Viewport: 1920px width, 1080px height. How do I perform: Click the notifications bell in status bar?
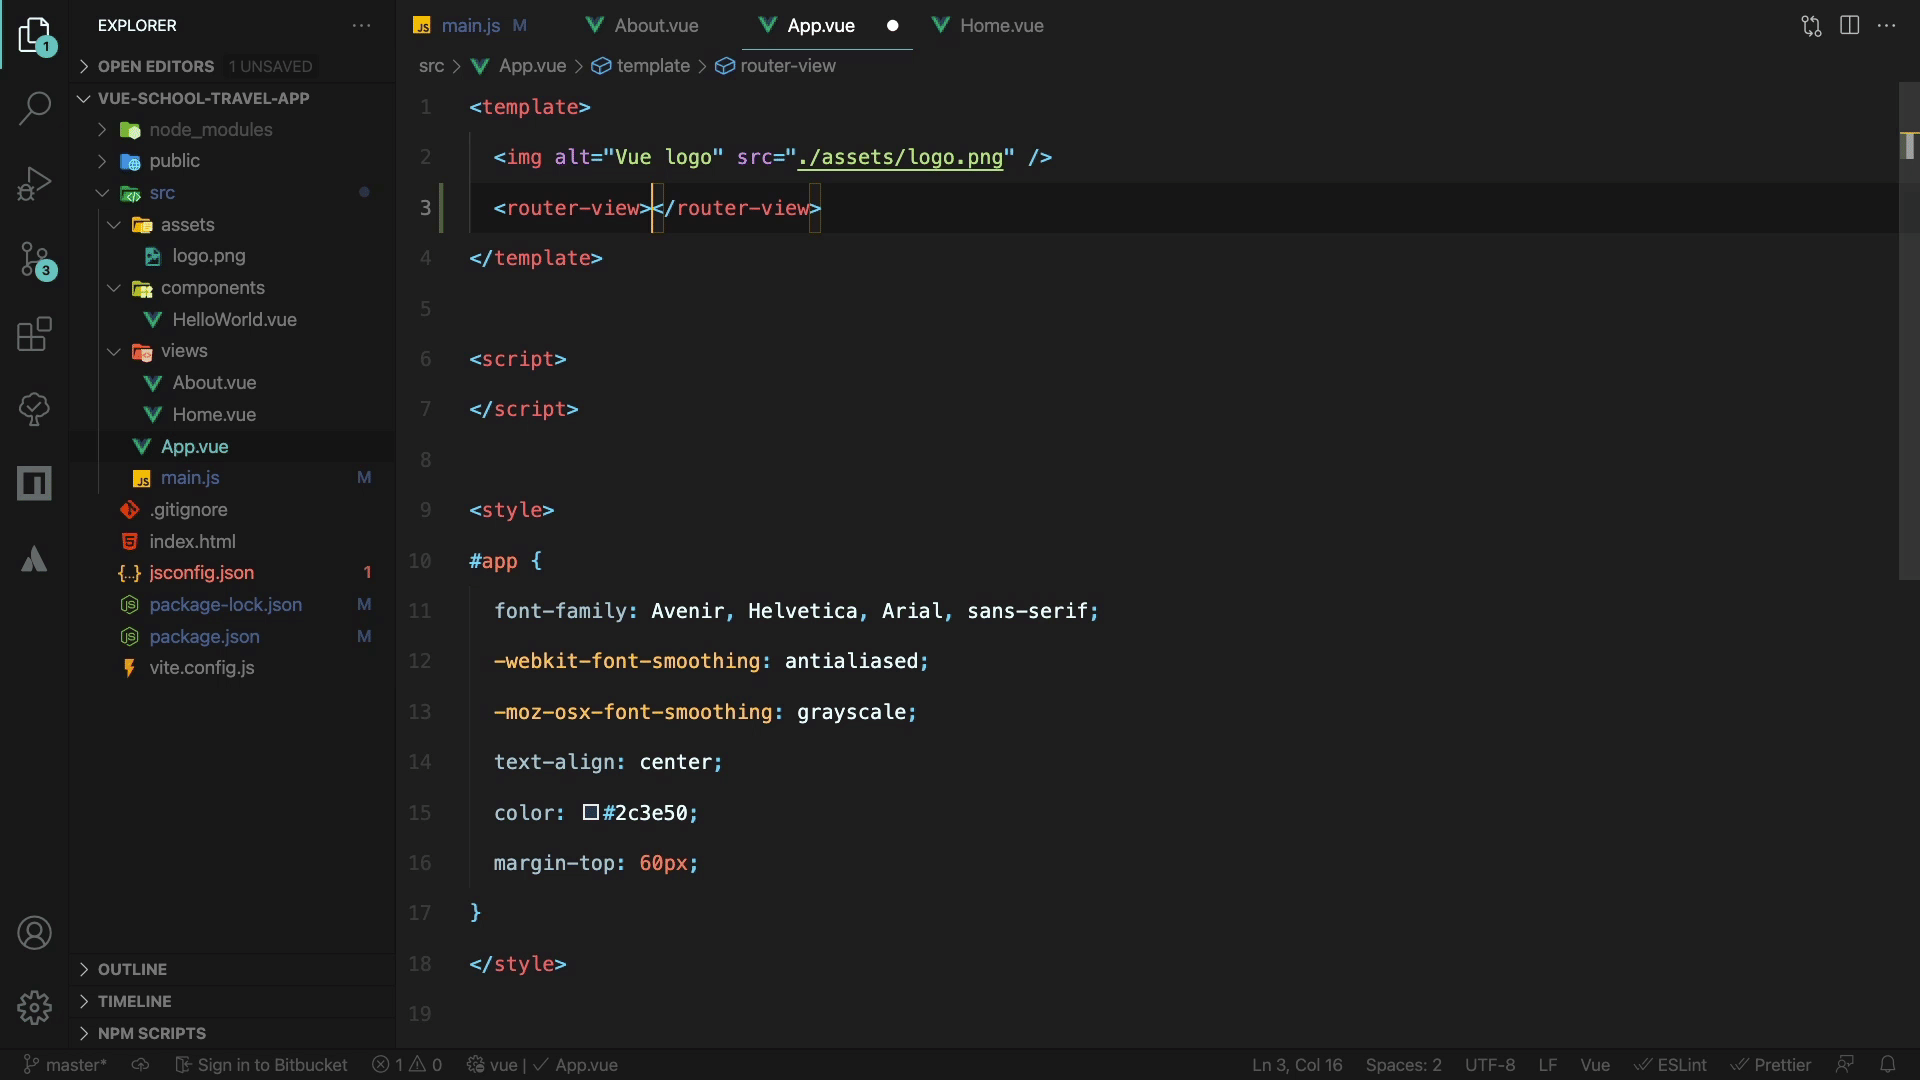point(1887,1065)
